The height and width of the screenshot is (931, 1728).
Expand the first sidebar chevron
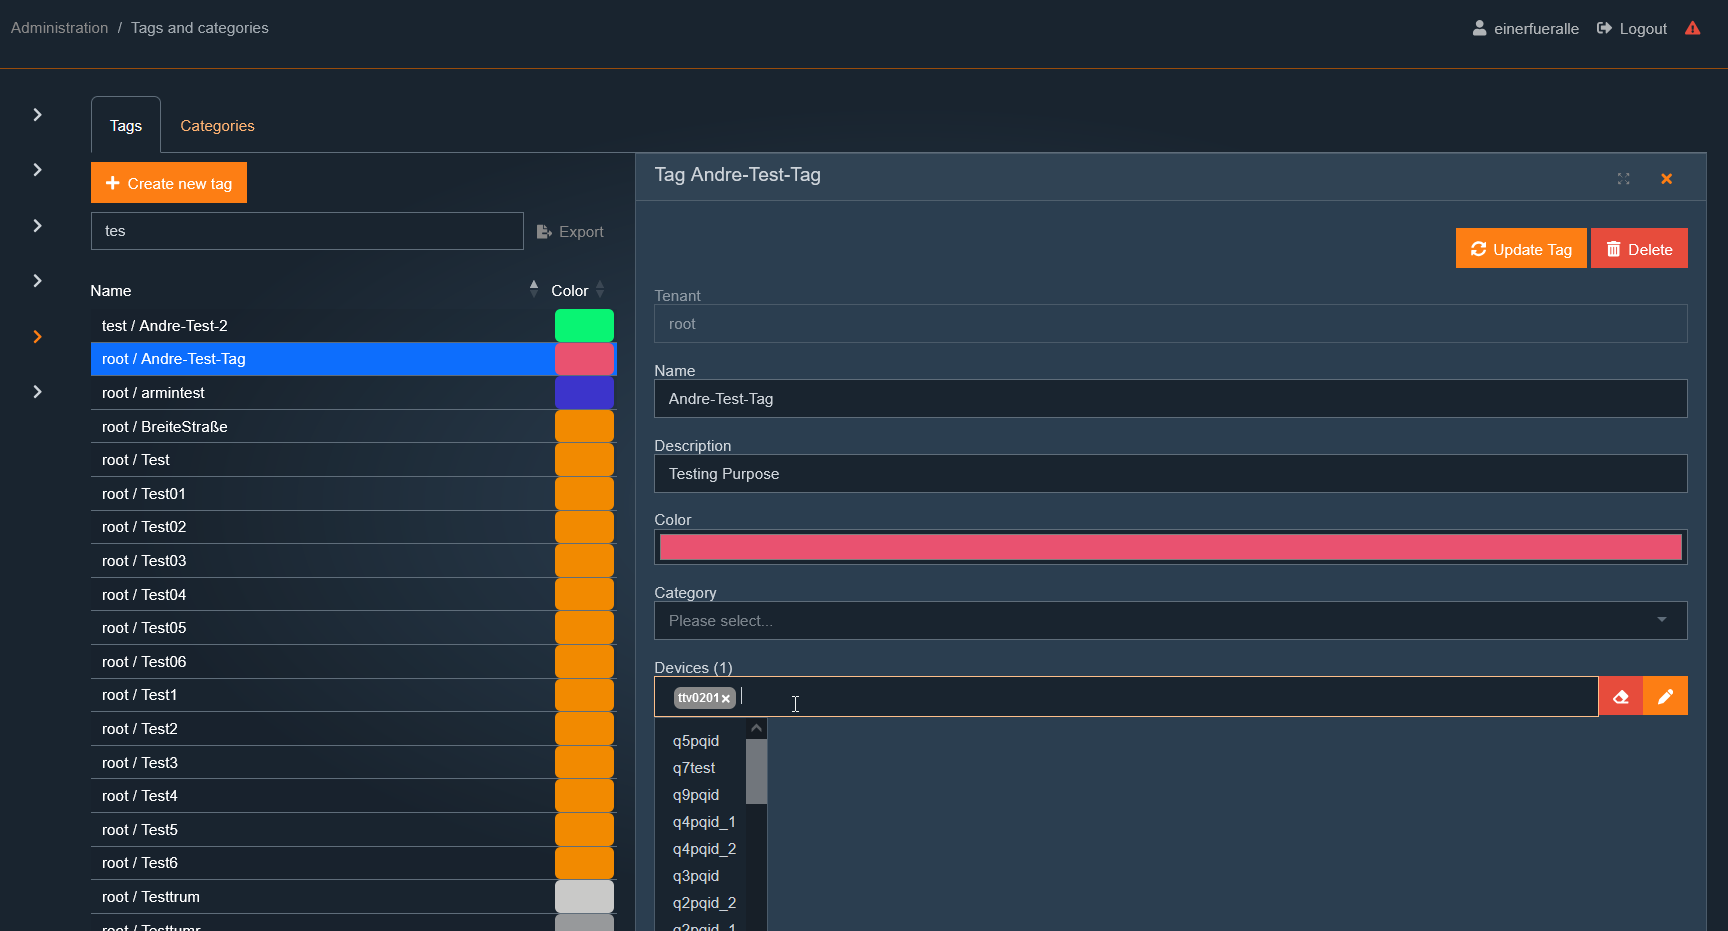(37, 115)
